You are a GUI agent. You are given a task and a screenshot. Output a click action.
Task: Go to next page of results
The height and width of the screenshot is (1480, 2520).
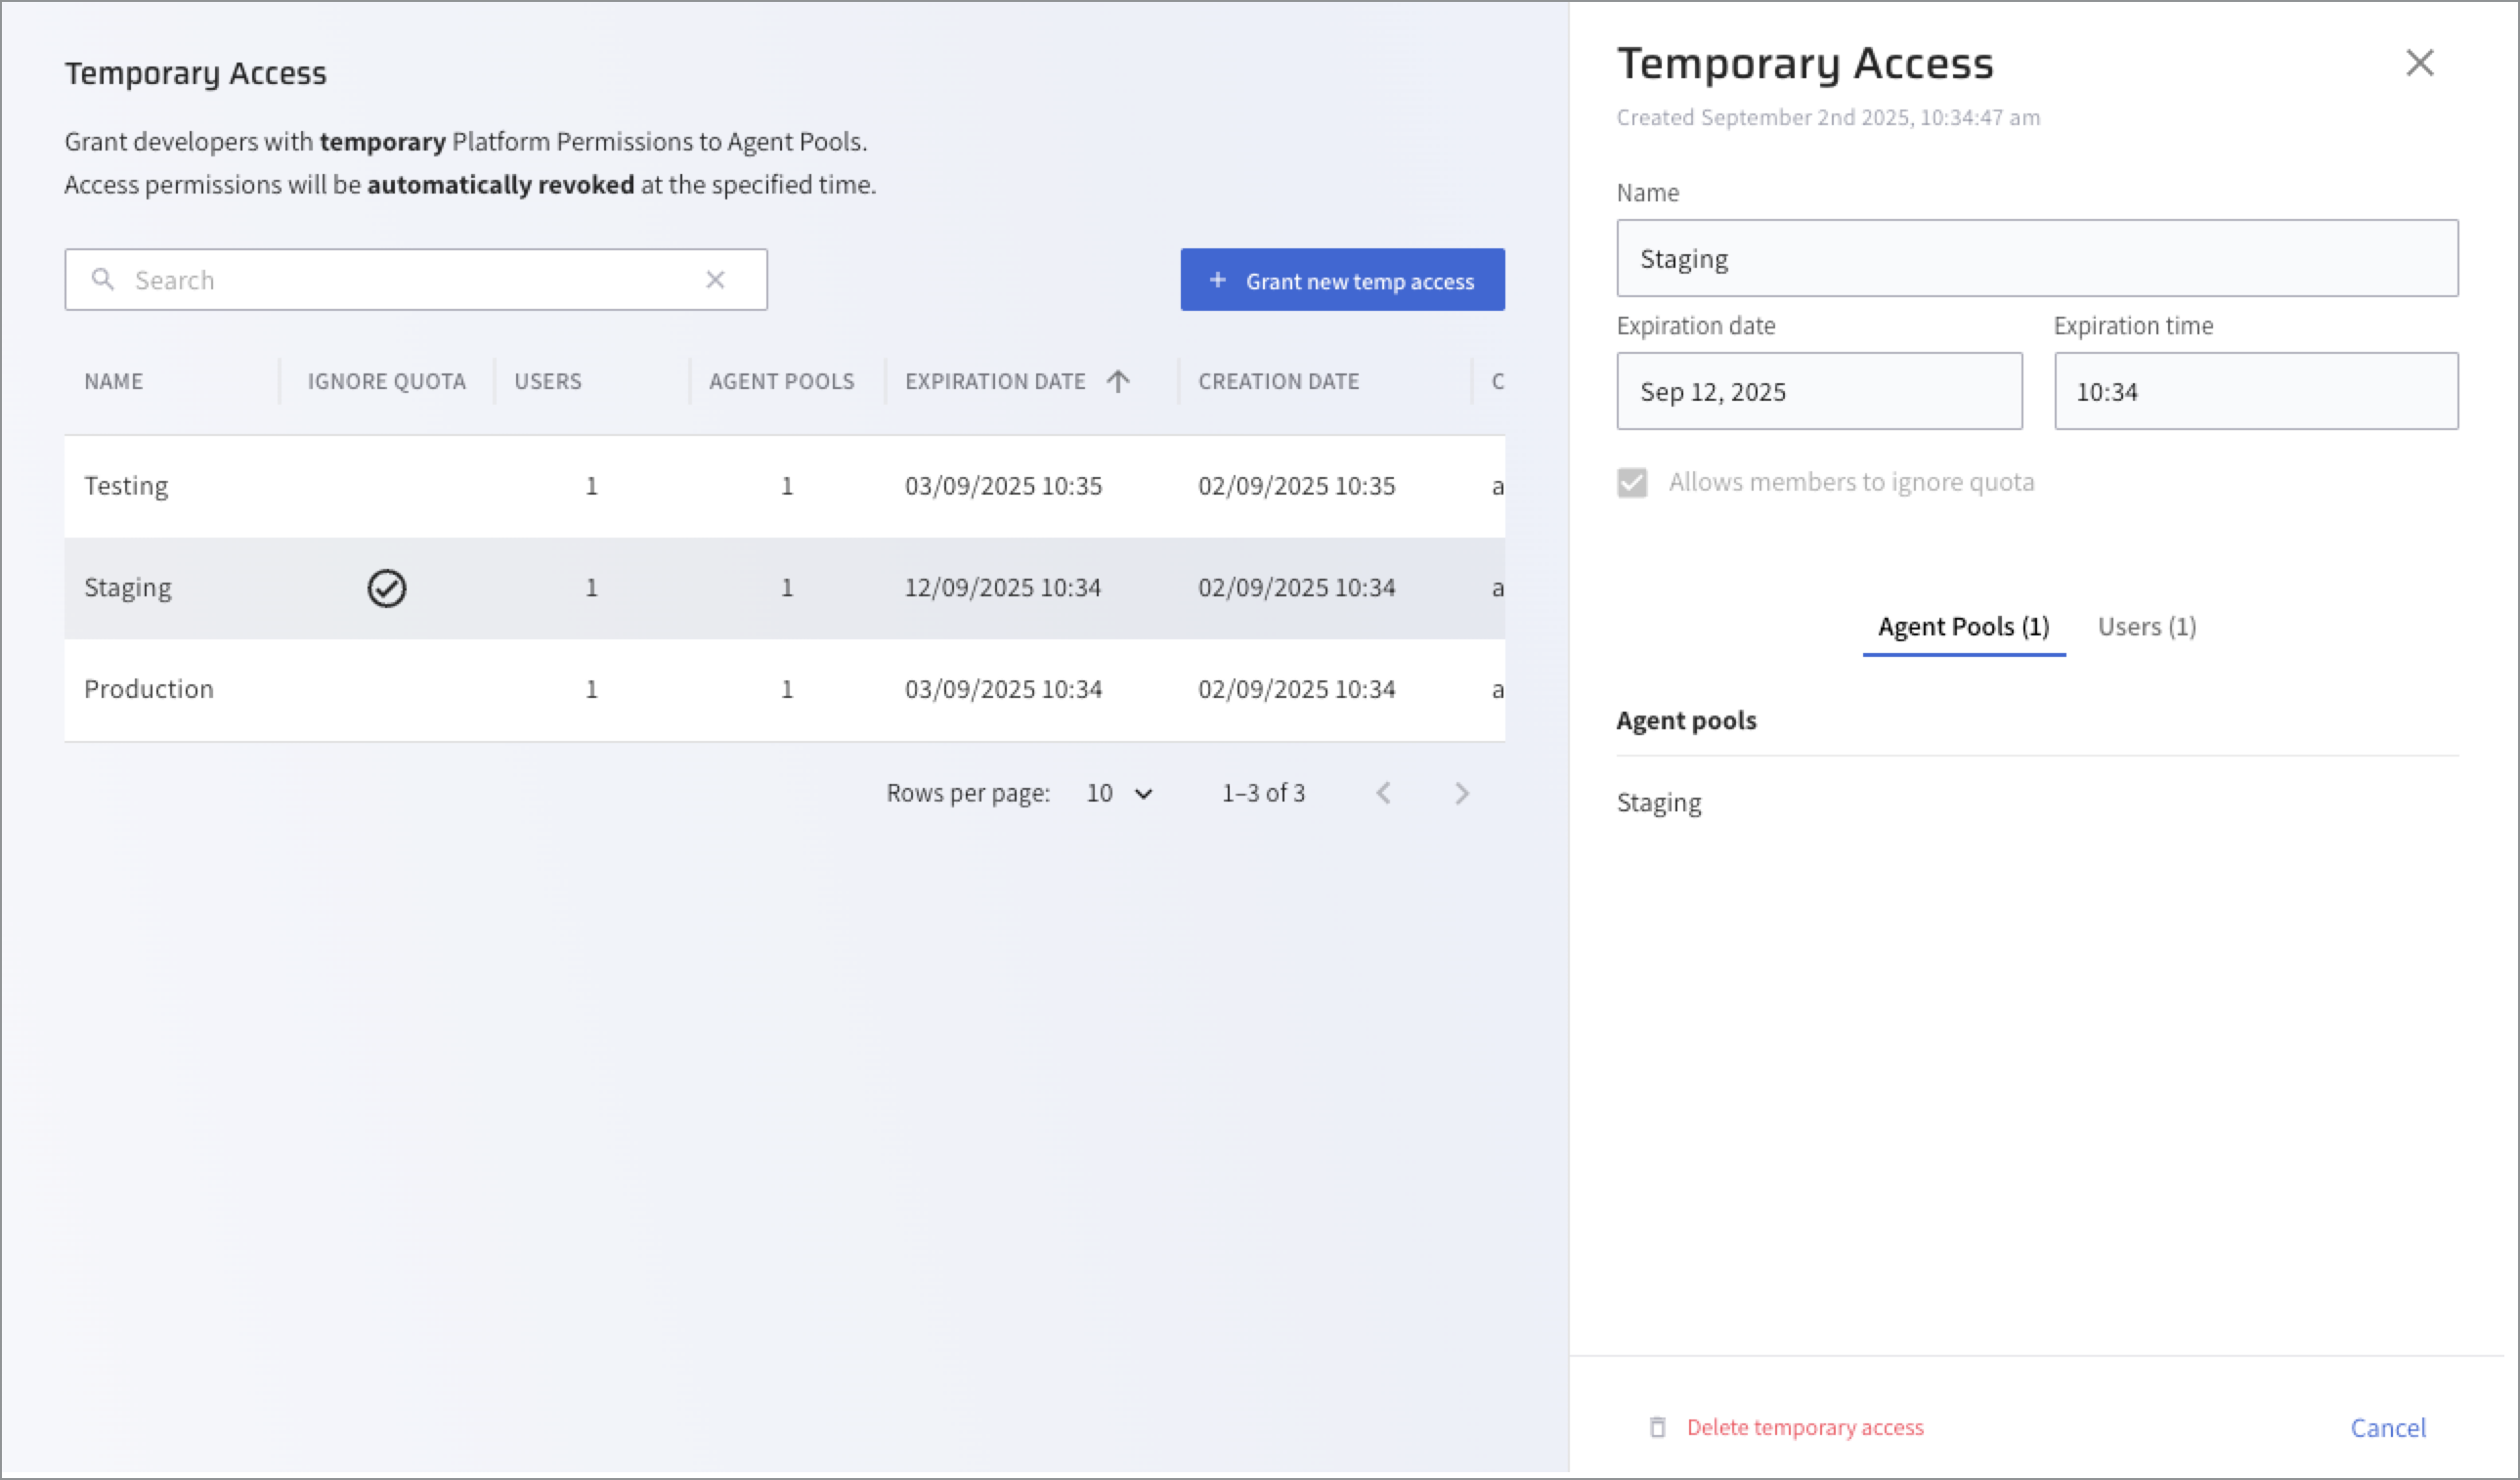pos(1461,793)
